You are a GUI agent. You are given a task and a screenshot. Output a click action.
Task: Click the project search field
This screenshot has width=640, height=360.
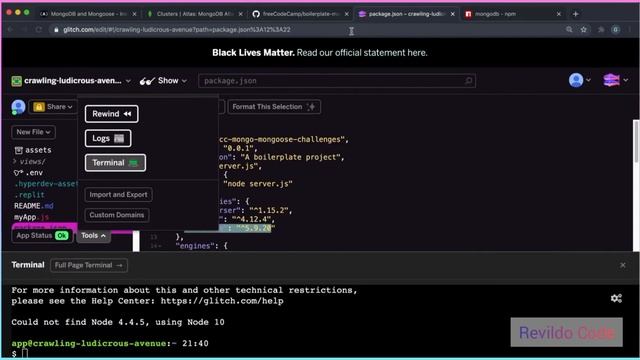[337, 81]
